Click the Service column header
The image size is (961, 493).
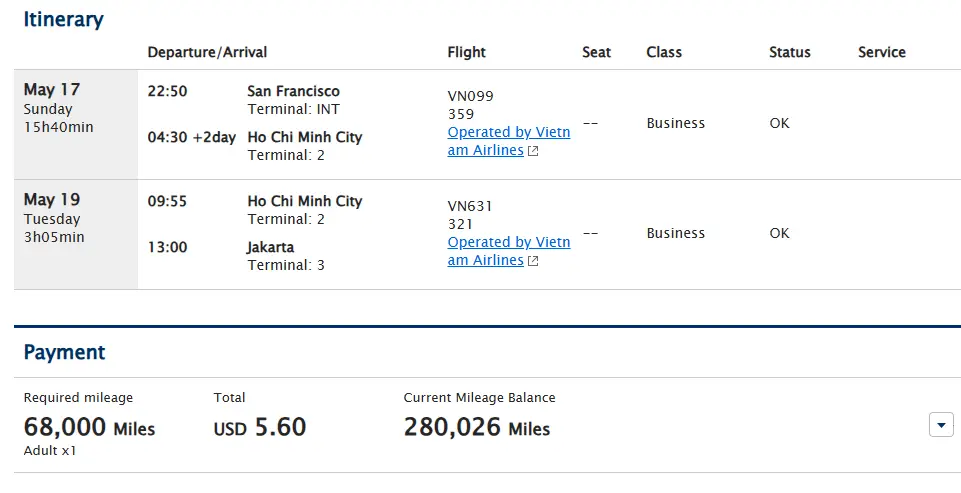pos(881,52)
